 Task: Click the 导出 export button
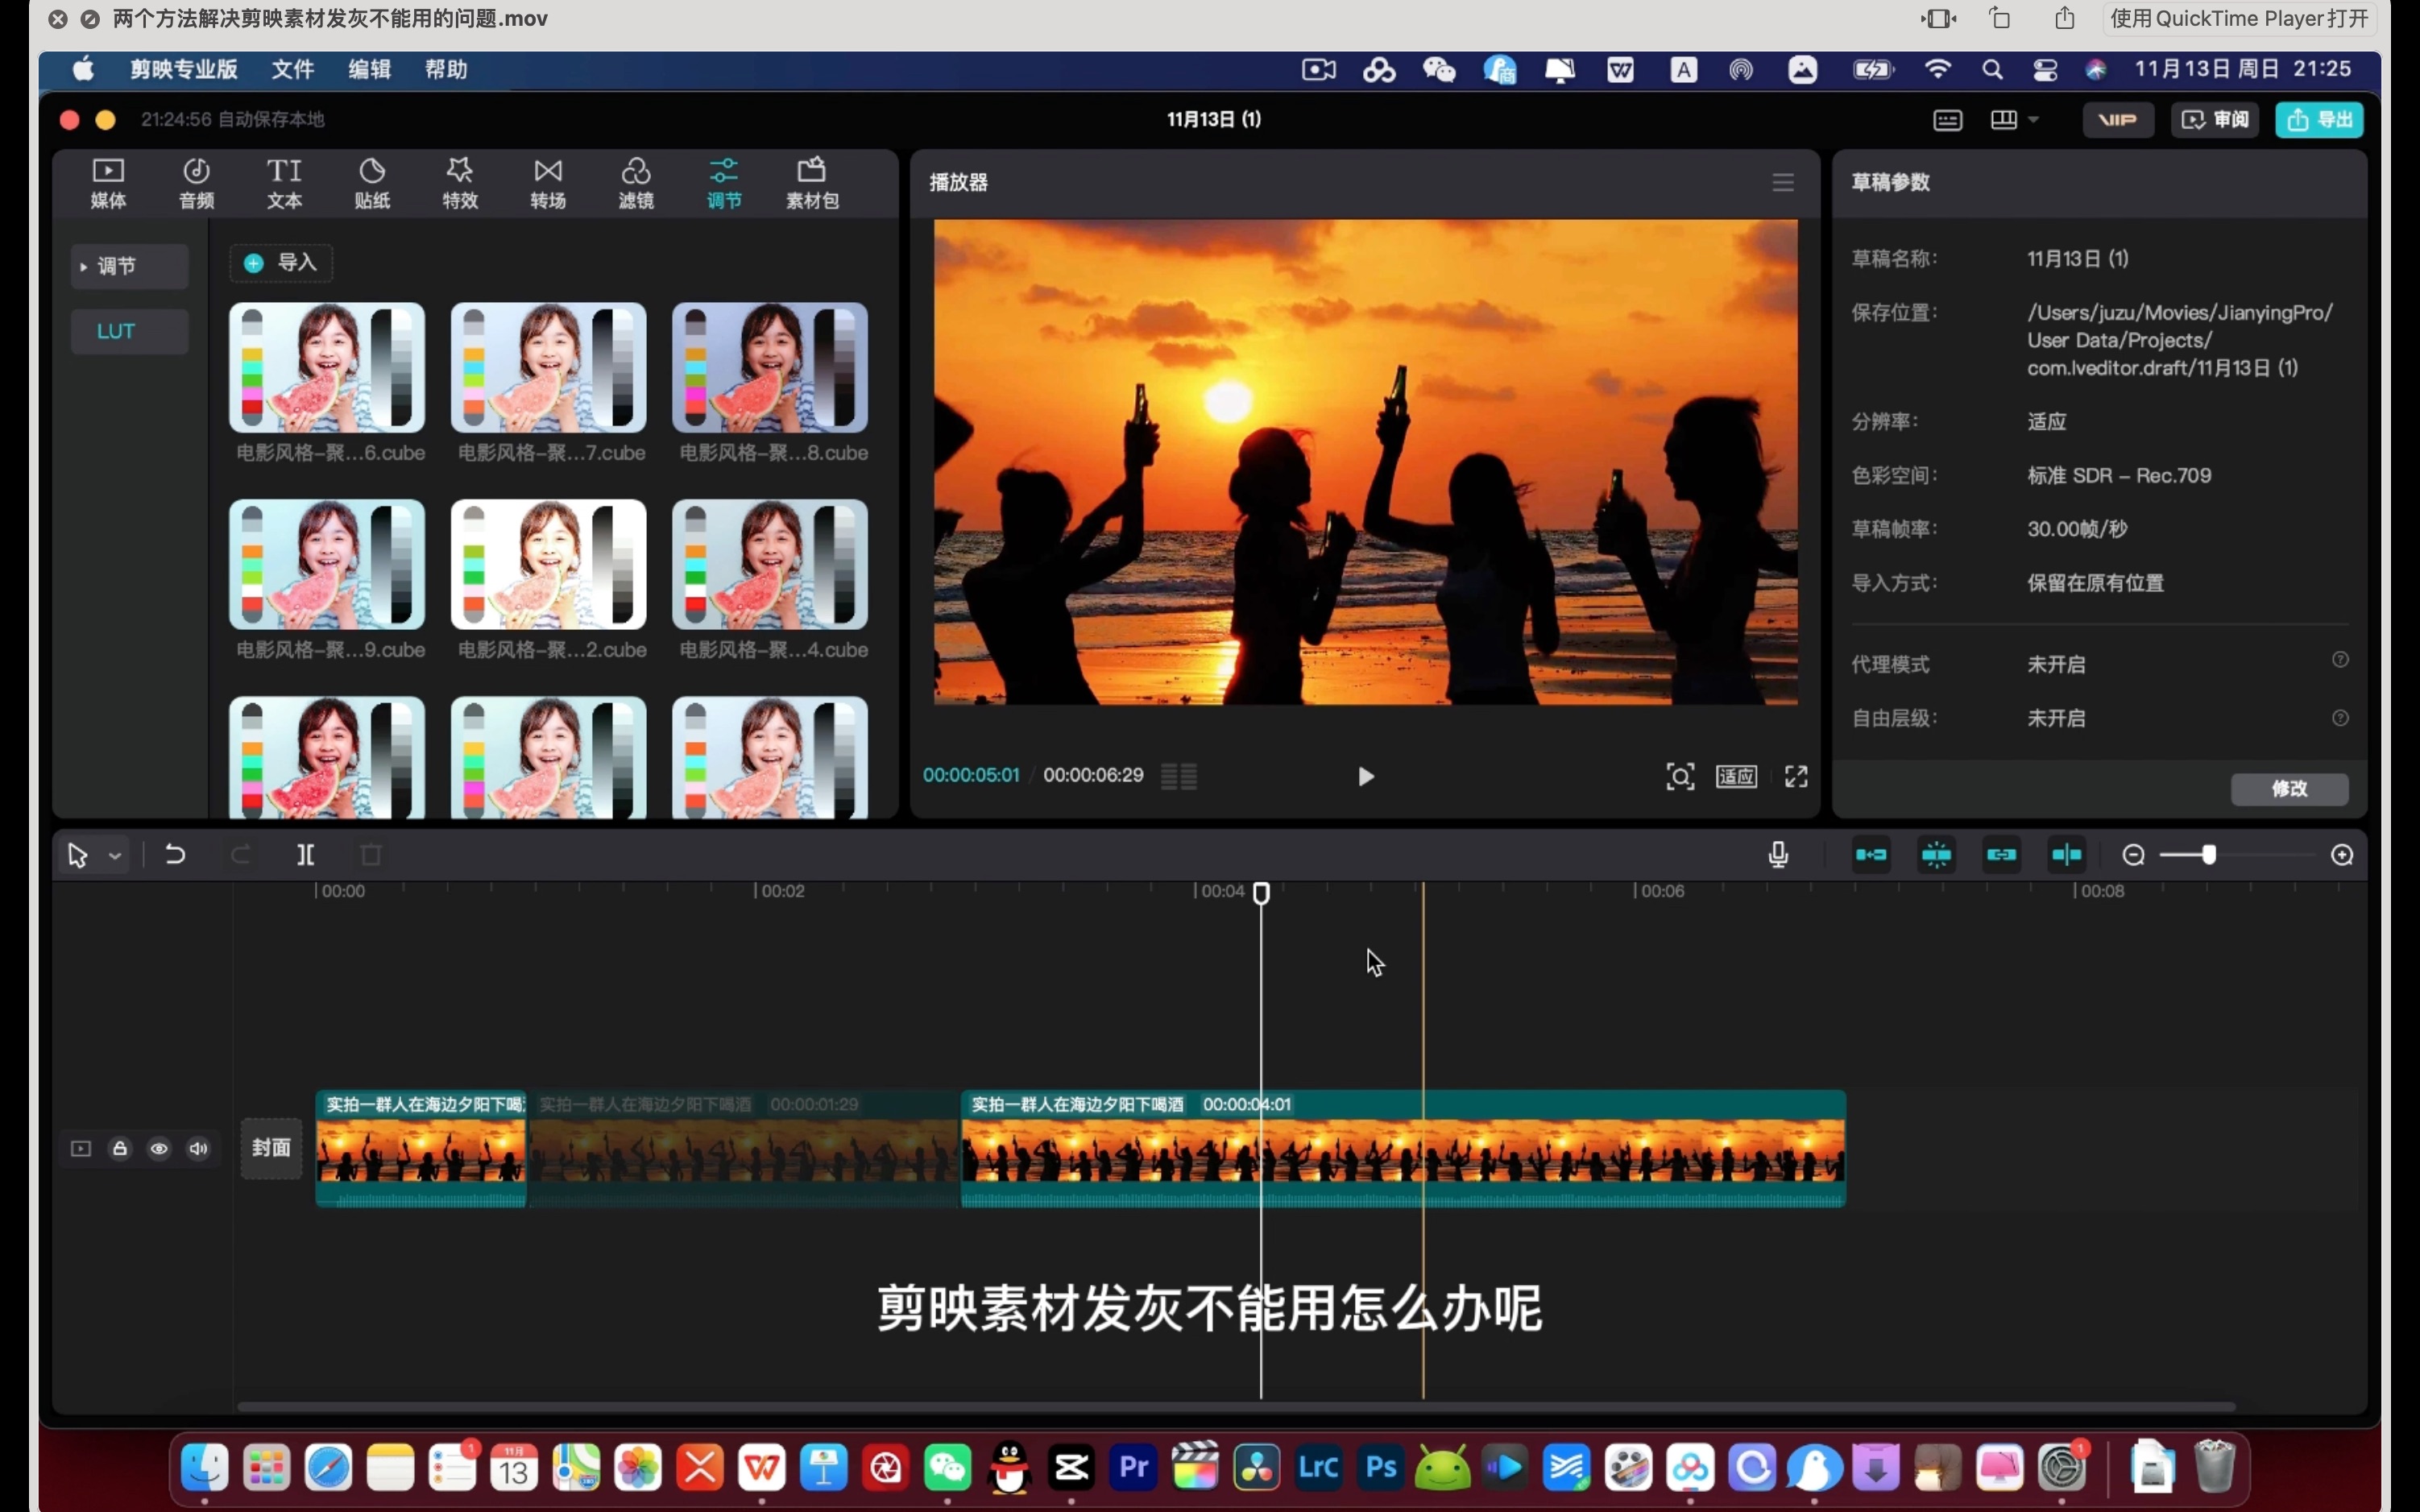click(x=2319, y=120)
